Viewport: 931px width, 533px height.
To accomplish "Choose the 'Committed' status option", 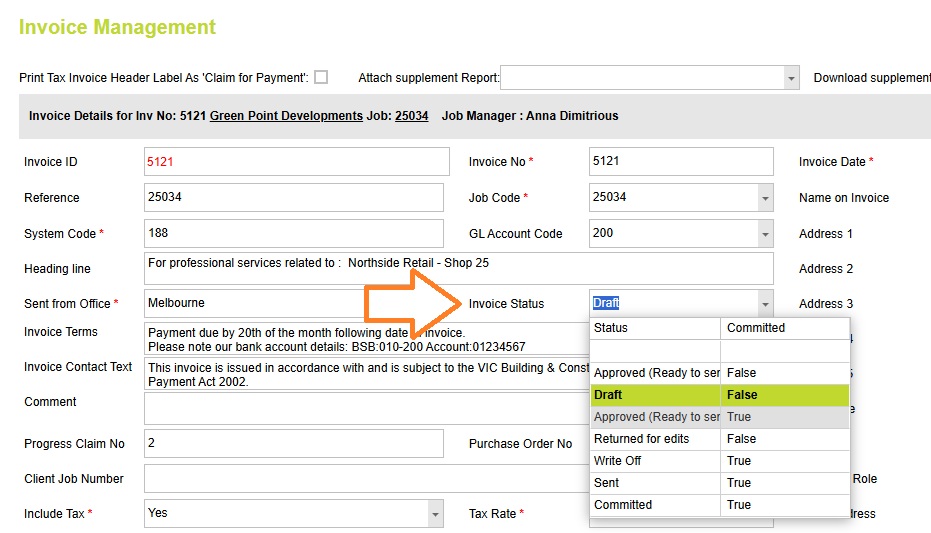I will [655, 505].
